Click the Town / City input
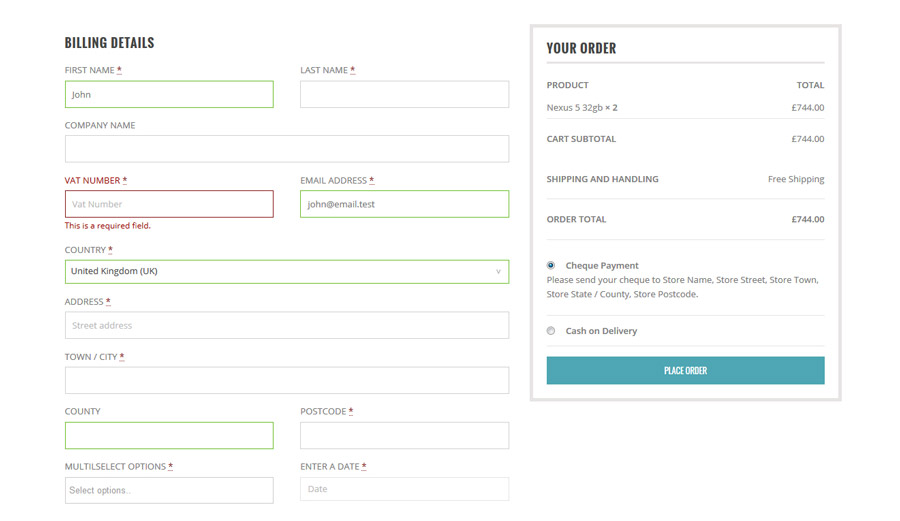The image size is (900, 521). 287,380
